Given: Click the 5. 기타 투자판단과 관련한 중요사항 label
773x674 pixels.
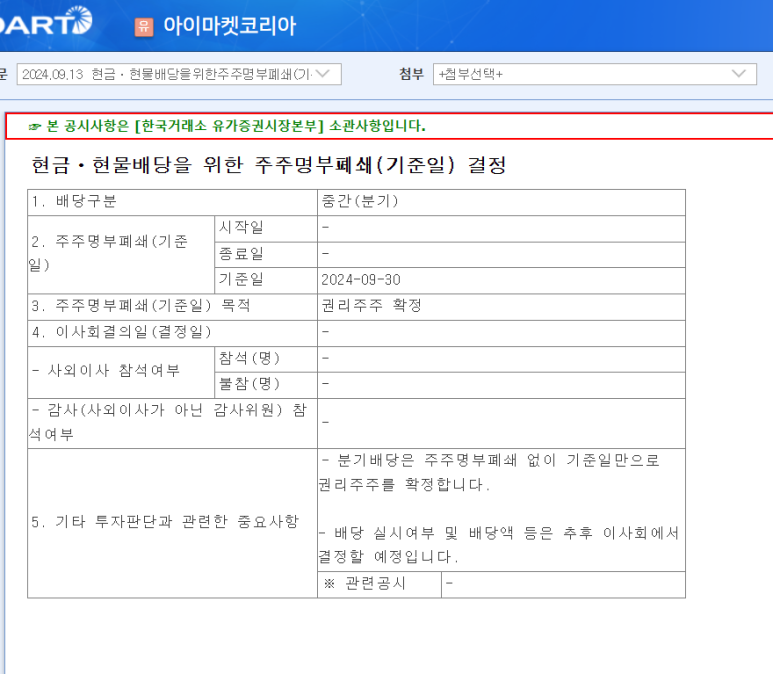Looking at the screenshot, I should [164, 521].
